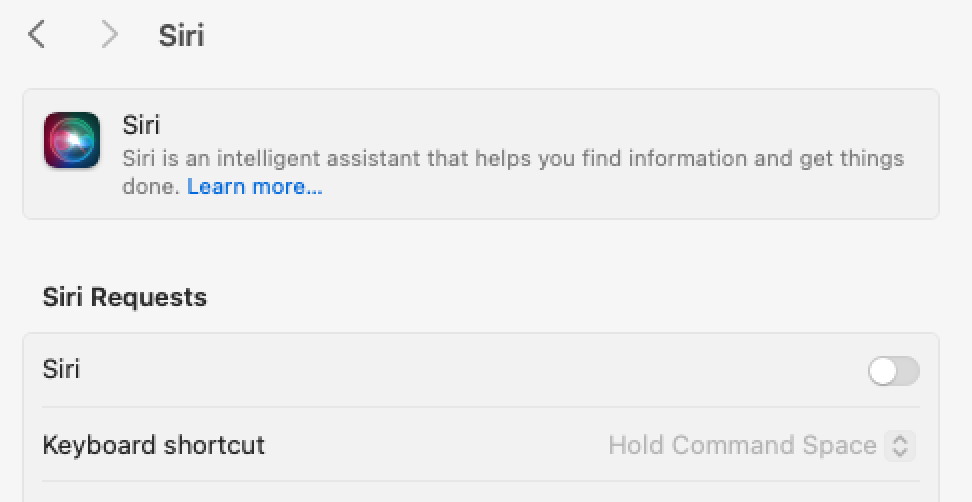Click the Keyboard shortcut row label
Viewport: 972px width, 502px height.
[154, 446]
